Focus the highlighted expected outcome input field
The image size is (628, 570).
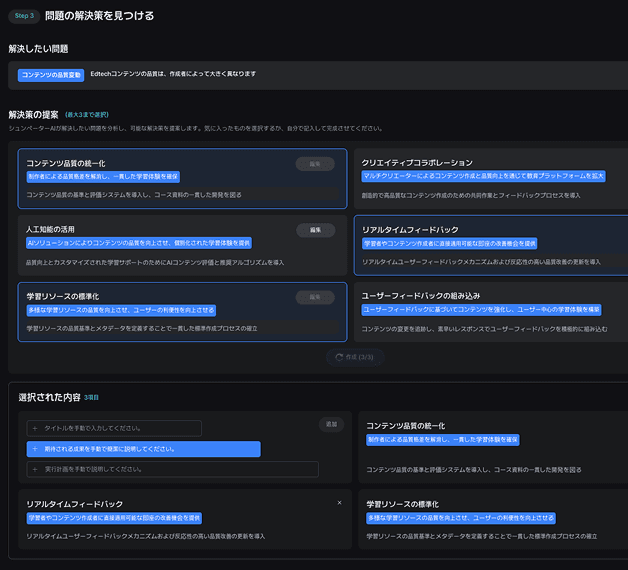(150, 449)
